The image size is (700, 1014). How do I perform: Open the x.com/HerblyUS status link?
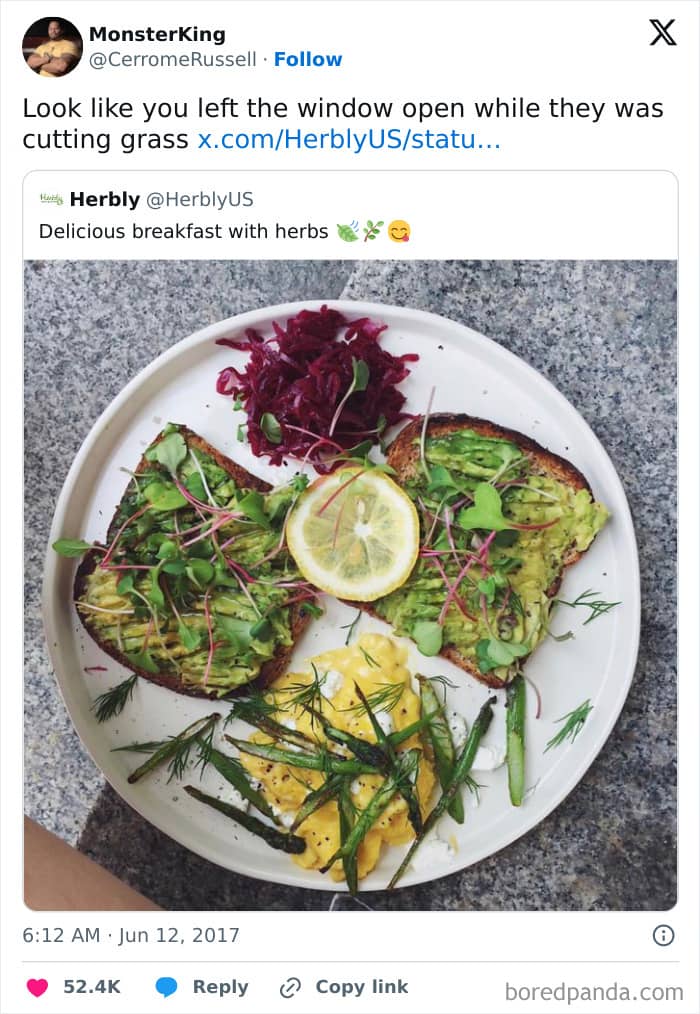point(349,139)
